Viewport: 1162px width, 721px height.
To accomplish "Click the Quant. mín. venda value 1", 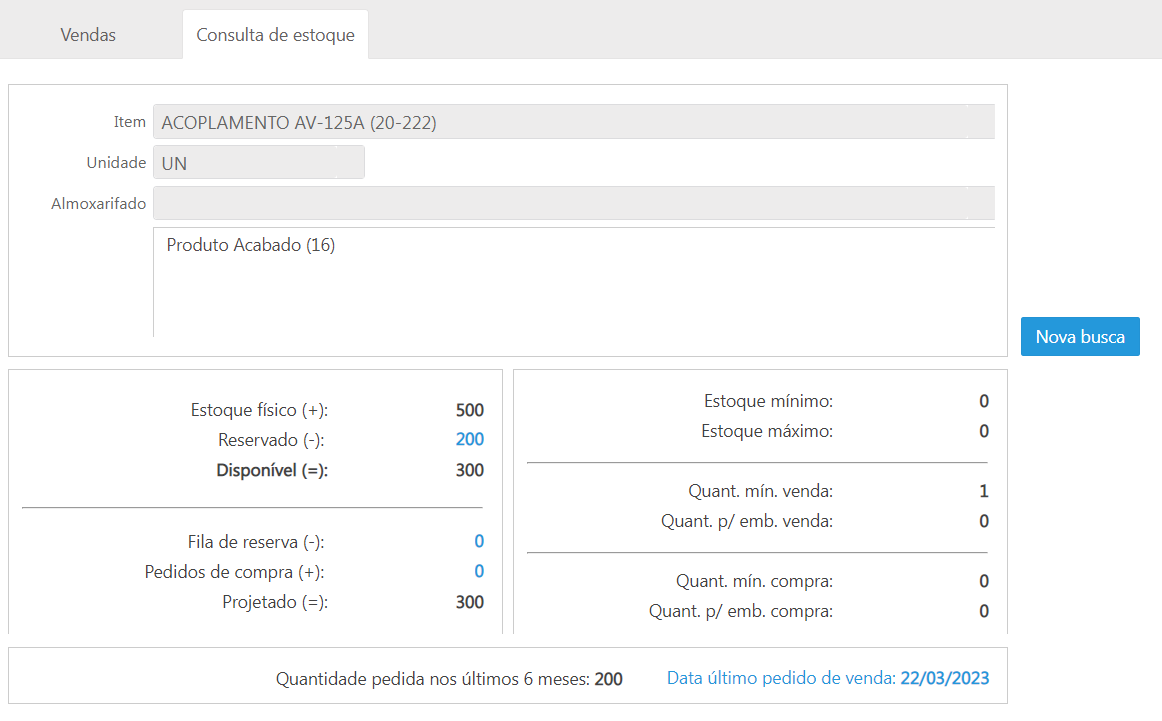I will (983, 491).
